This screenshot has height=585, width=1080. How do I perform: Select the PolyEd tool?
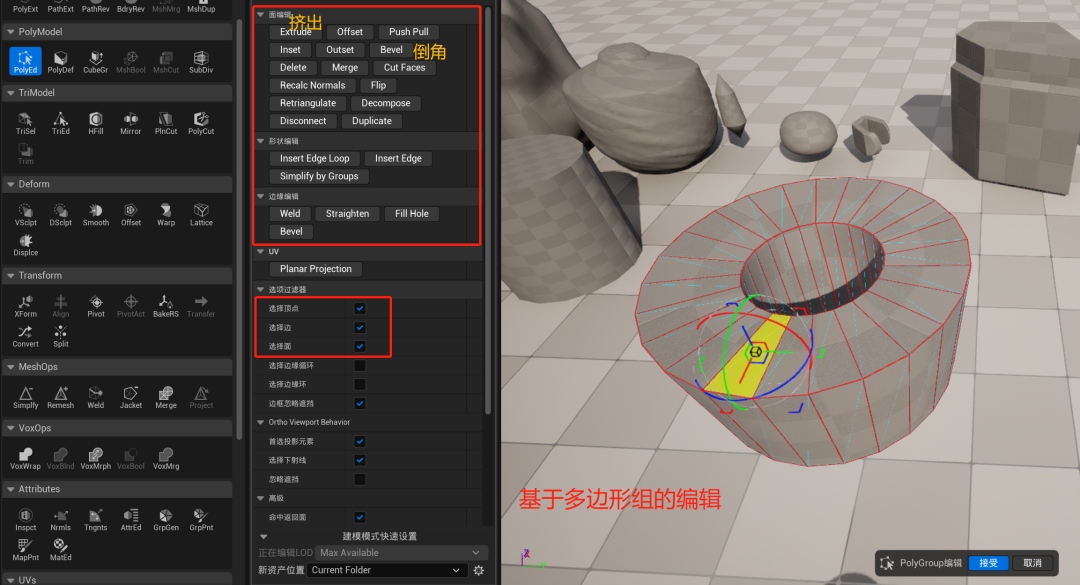pos(25,61)
